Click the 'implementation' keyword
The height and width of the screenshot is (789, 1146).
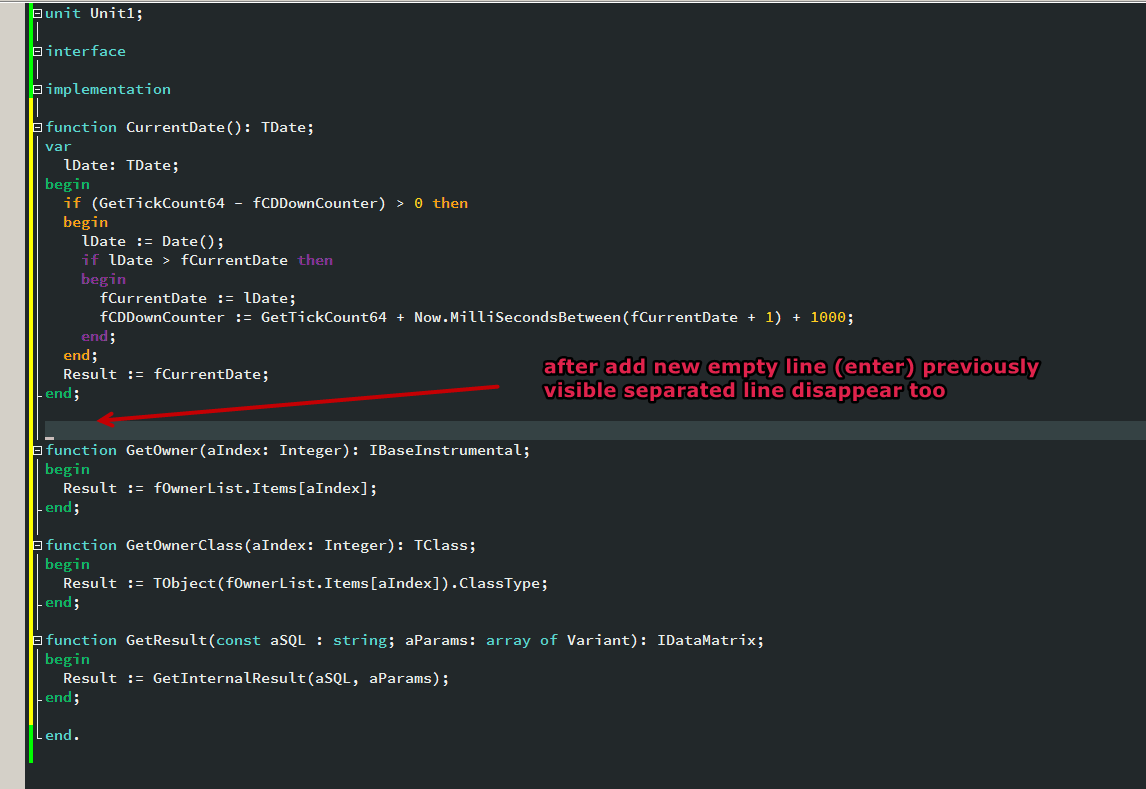coord(108,89)
